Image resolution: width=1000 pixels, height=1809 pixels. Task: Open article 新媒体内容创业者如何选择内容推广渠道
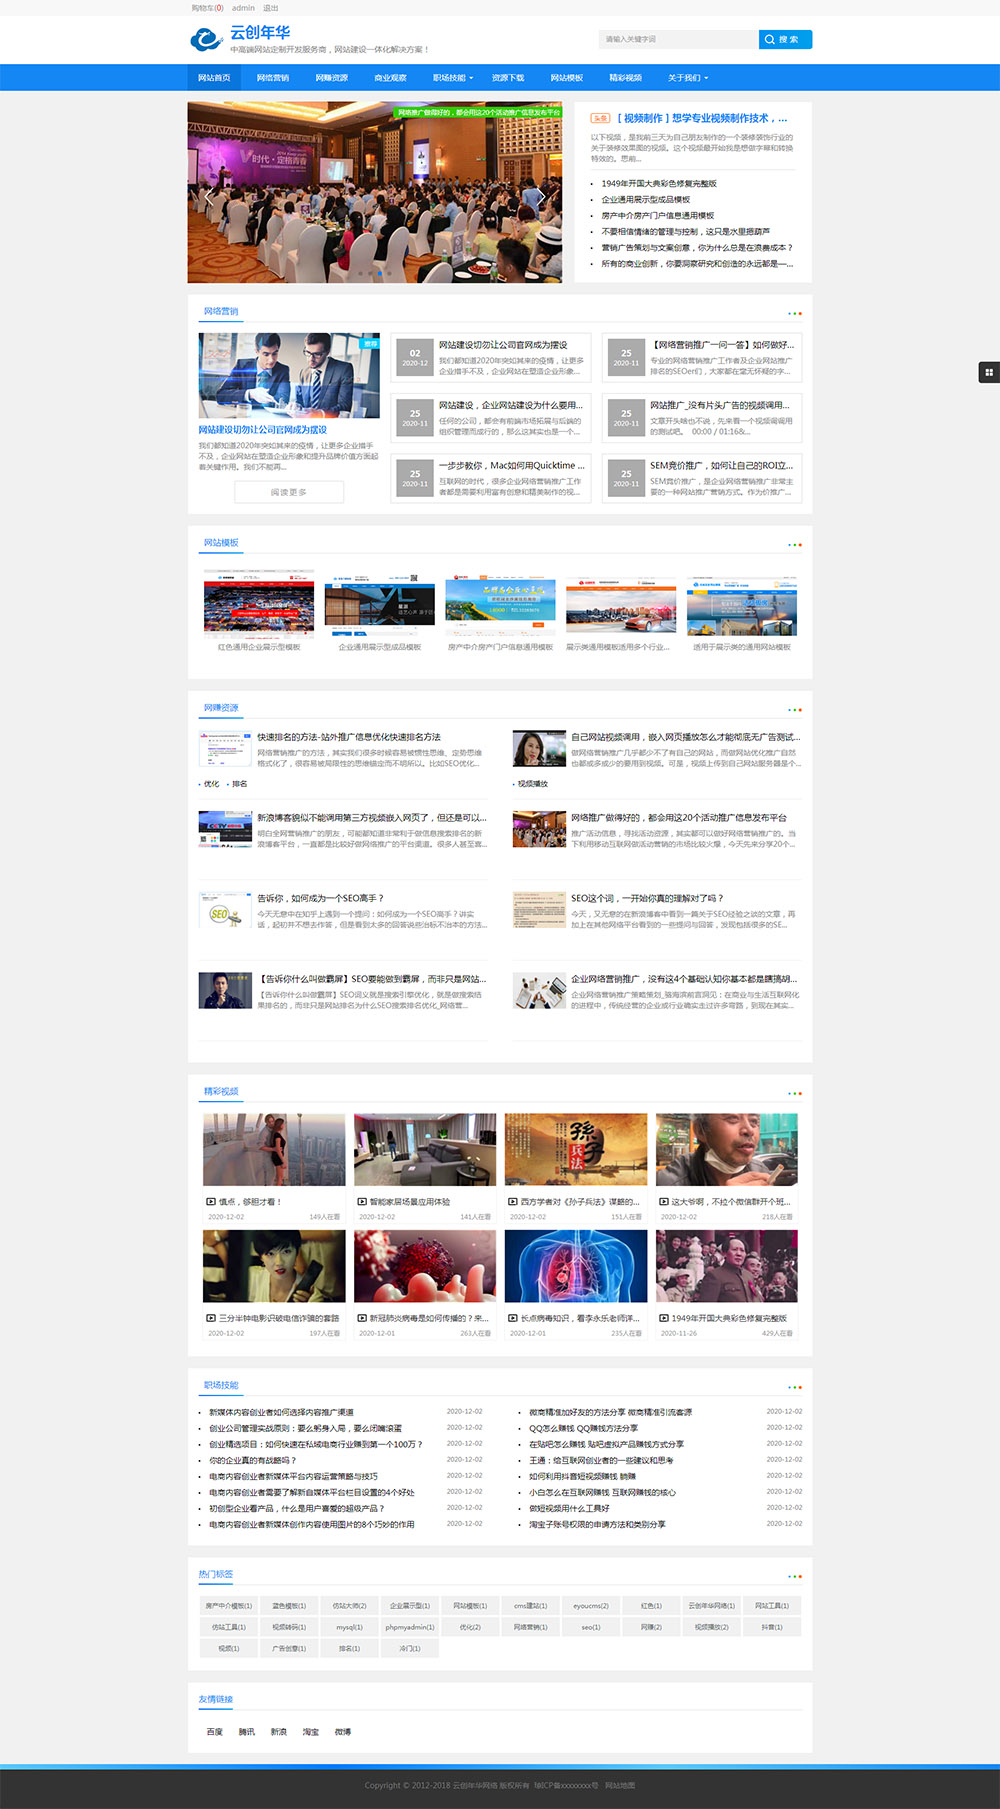(281, 1412)
